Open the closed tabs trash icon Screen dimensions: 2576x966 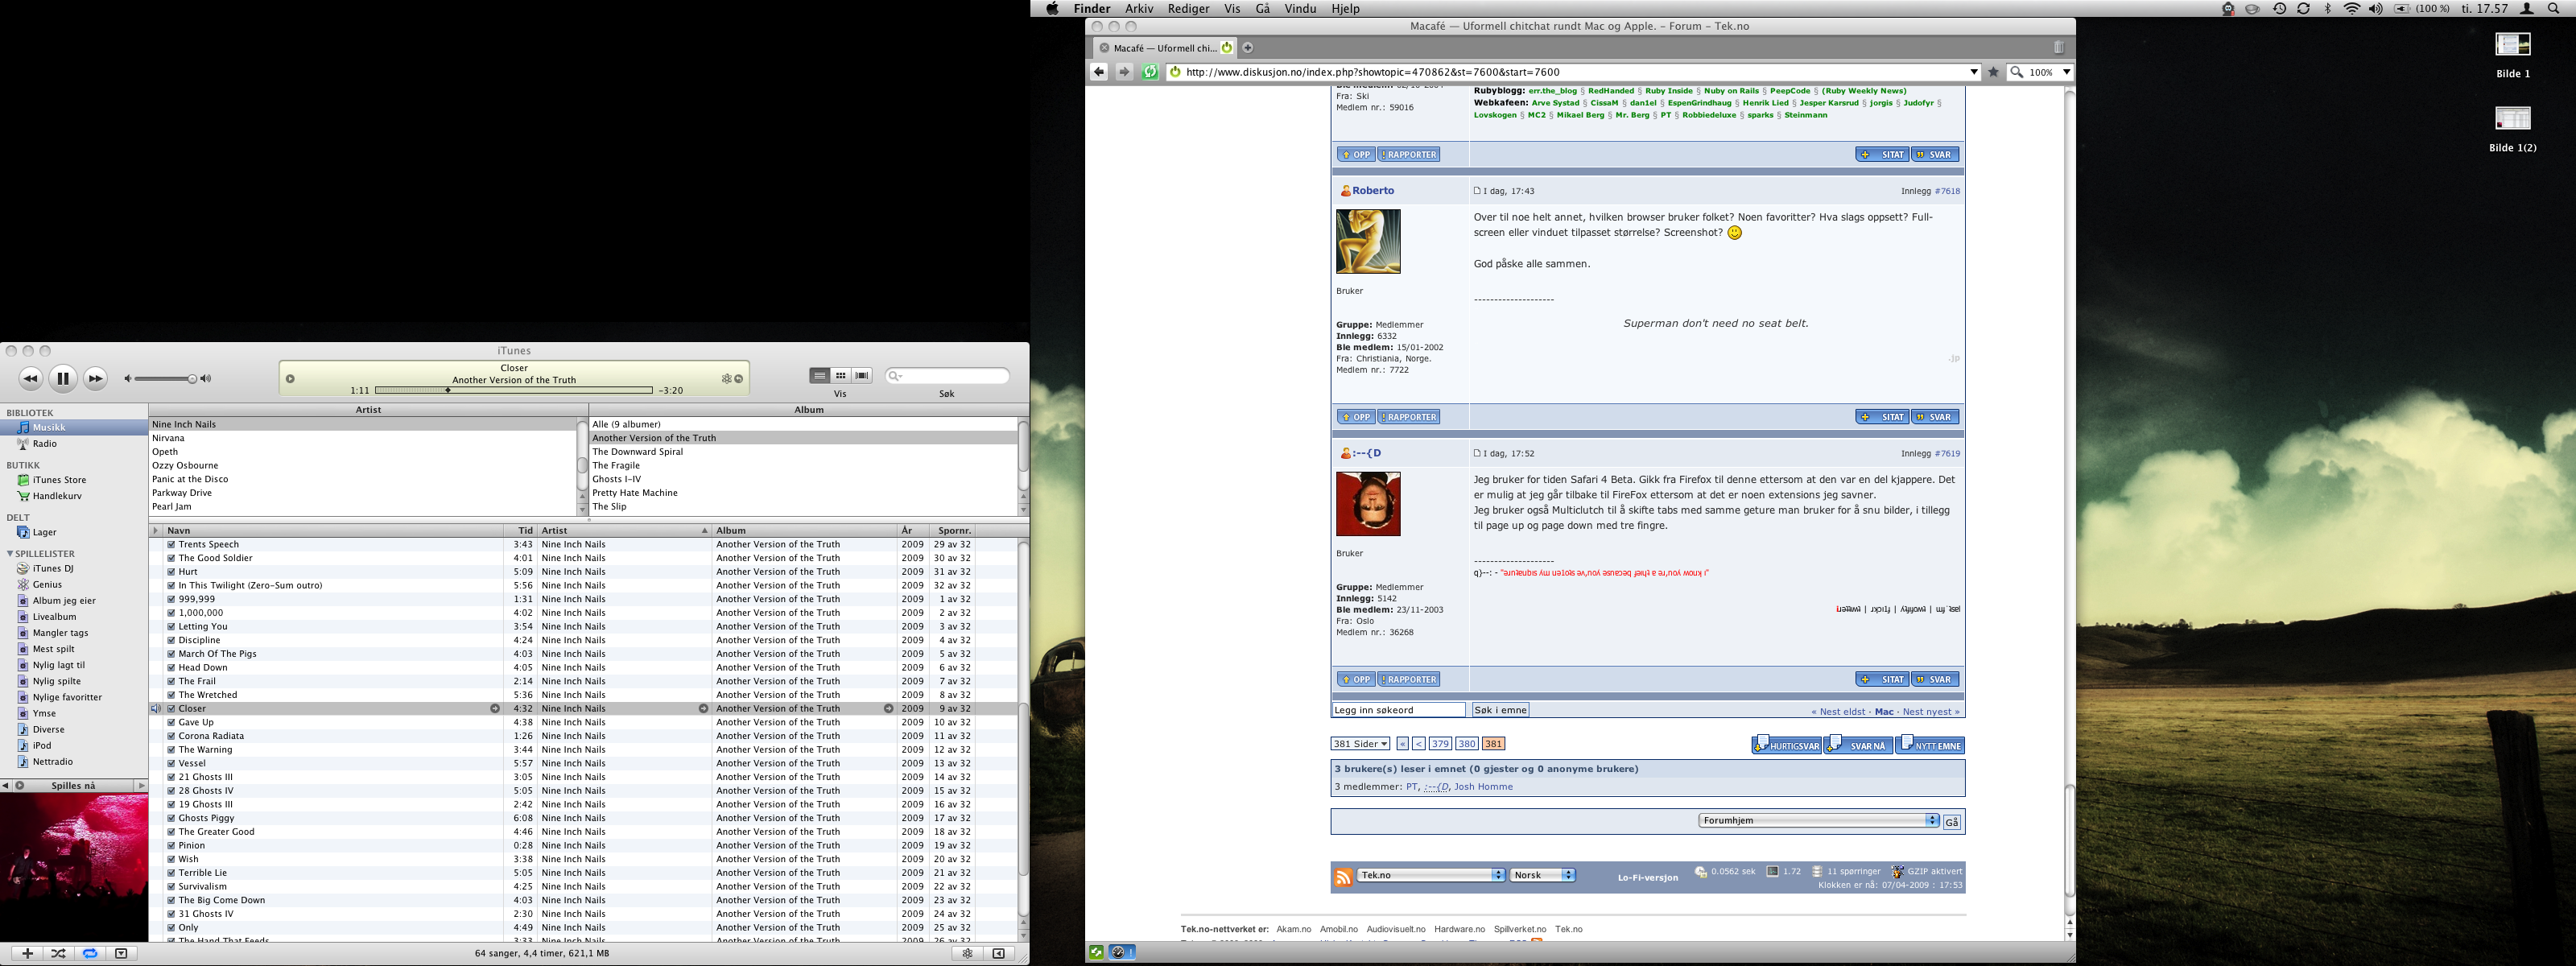tap(2059, 47)
